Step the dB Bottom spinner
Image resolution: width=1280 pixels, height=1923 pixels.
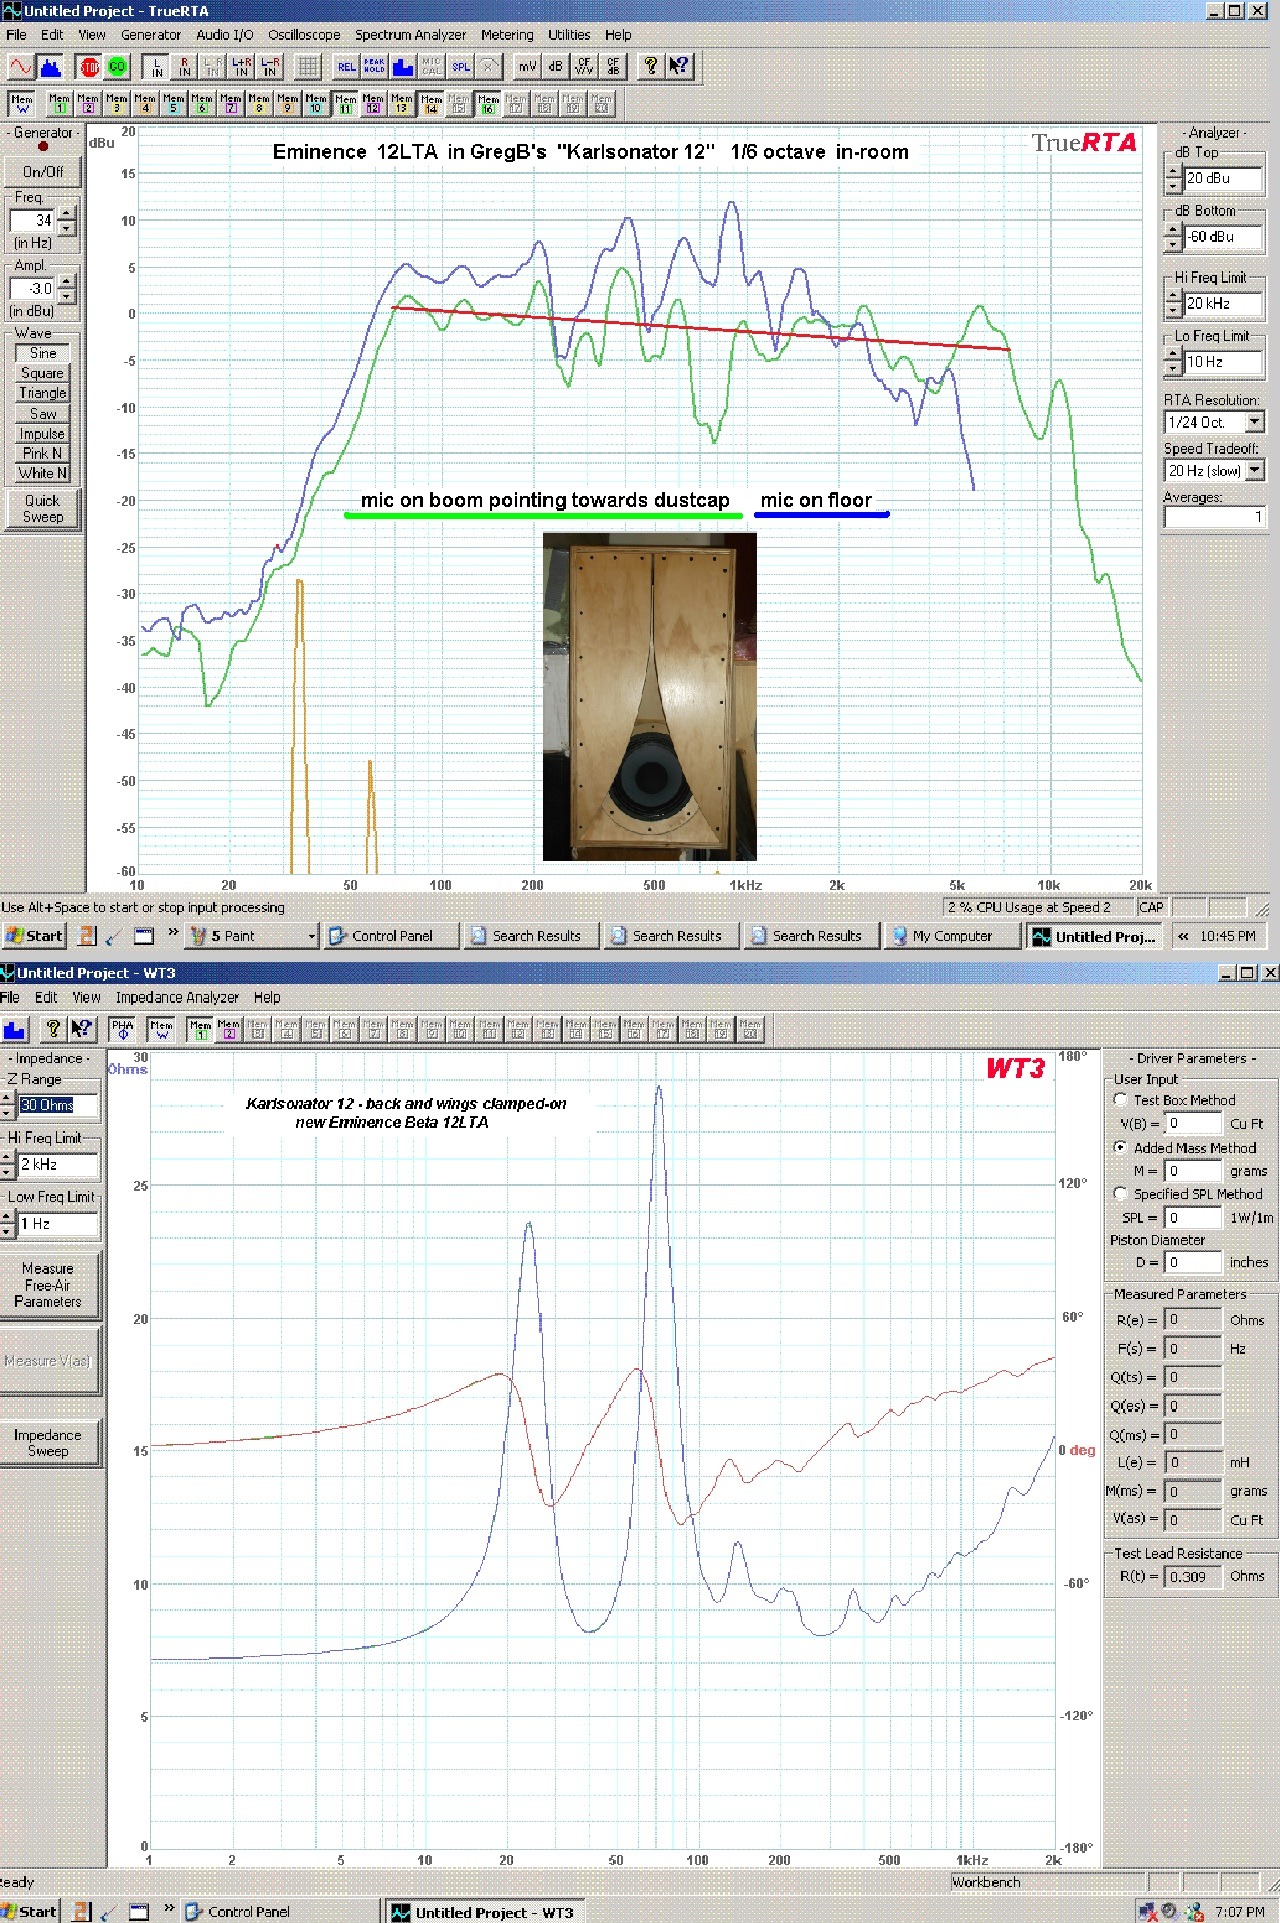tap(1173, 237)
